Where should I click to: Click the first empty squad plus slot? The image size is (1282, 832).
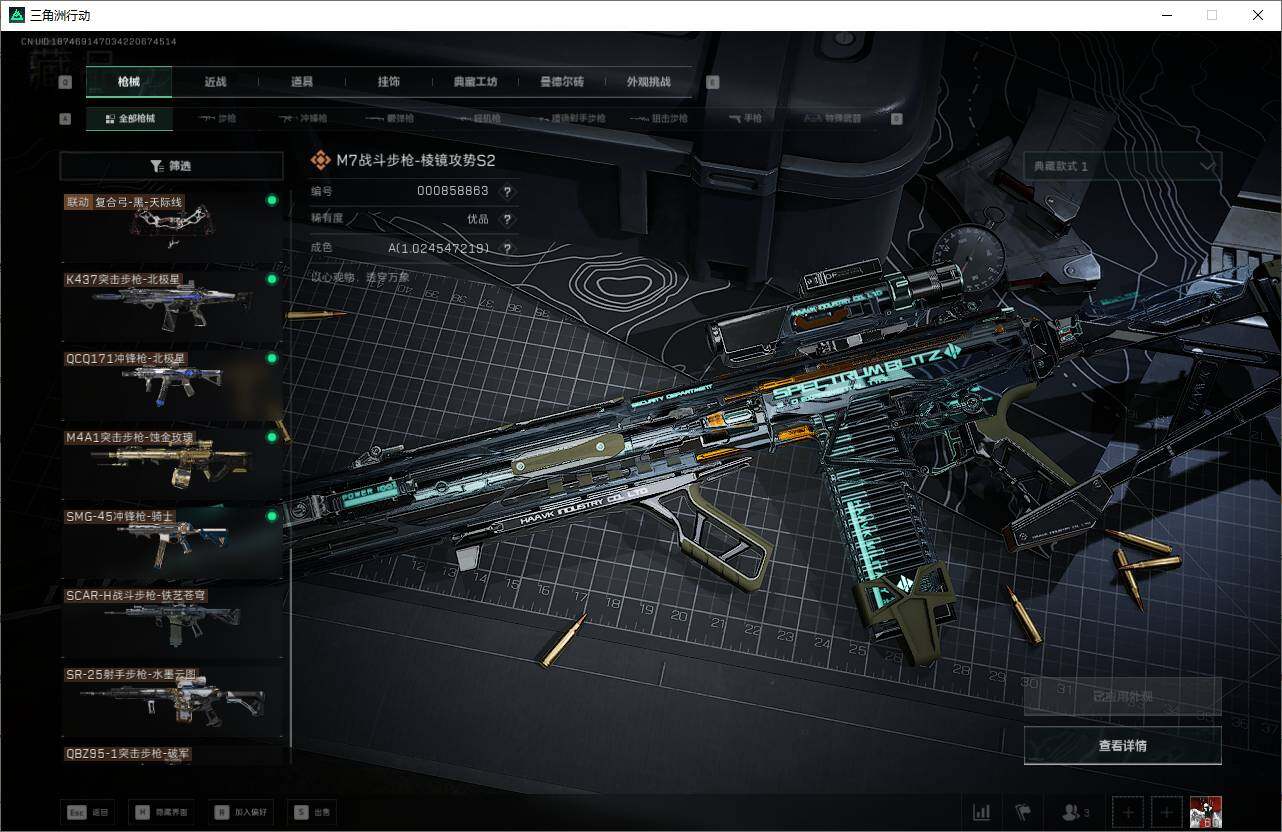1128,812
